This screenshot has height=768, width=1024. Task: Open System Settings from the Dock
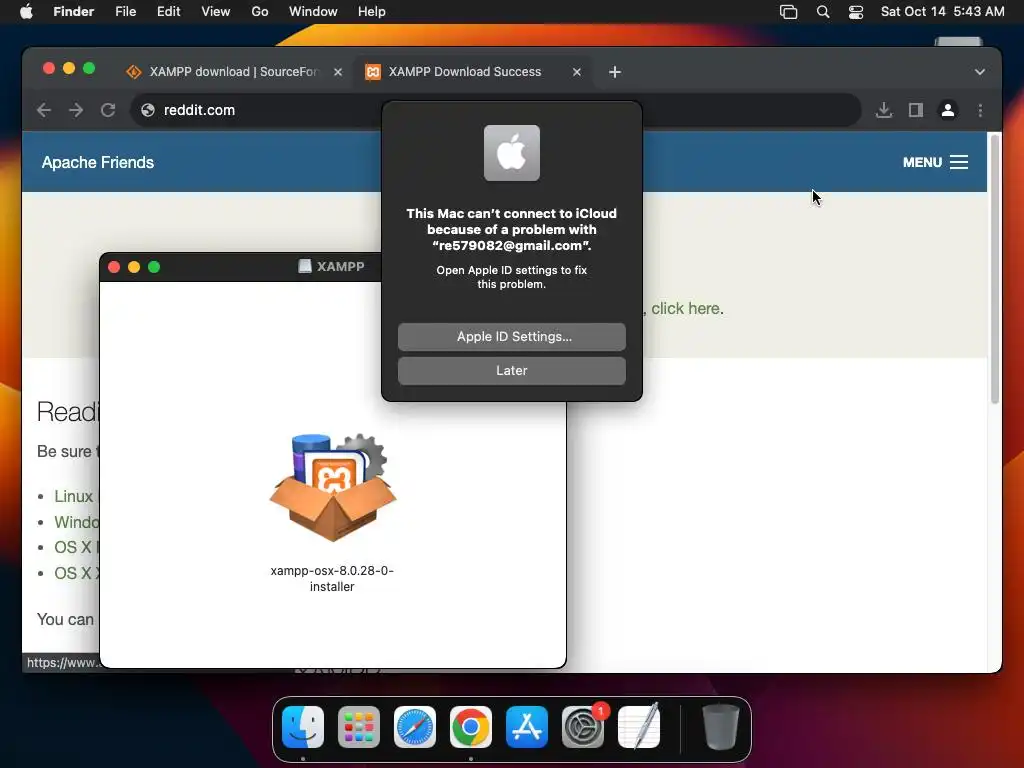pyautogui.click(x=583, y=727)
